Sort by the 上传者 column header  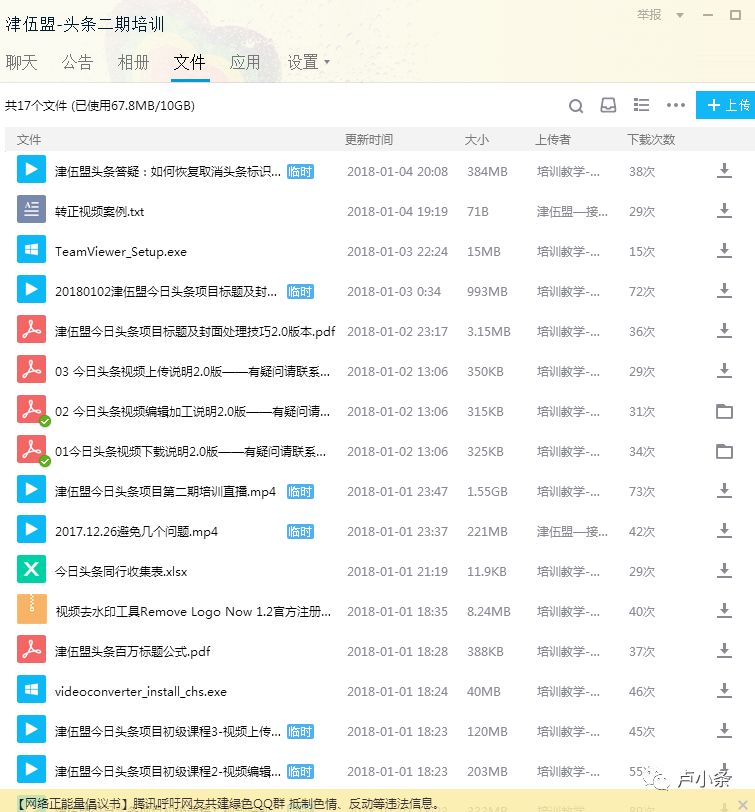coord(553,140)
